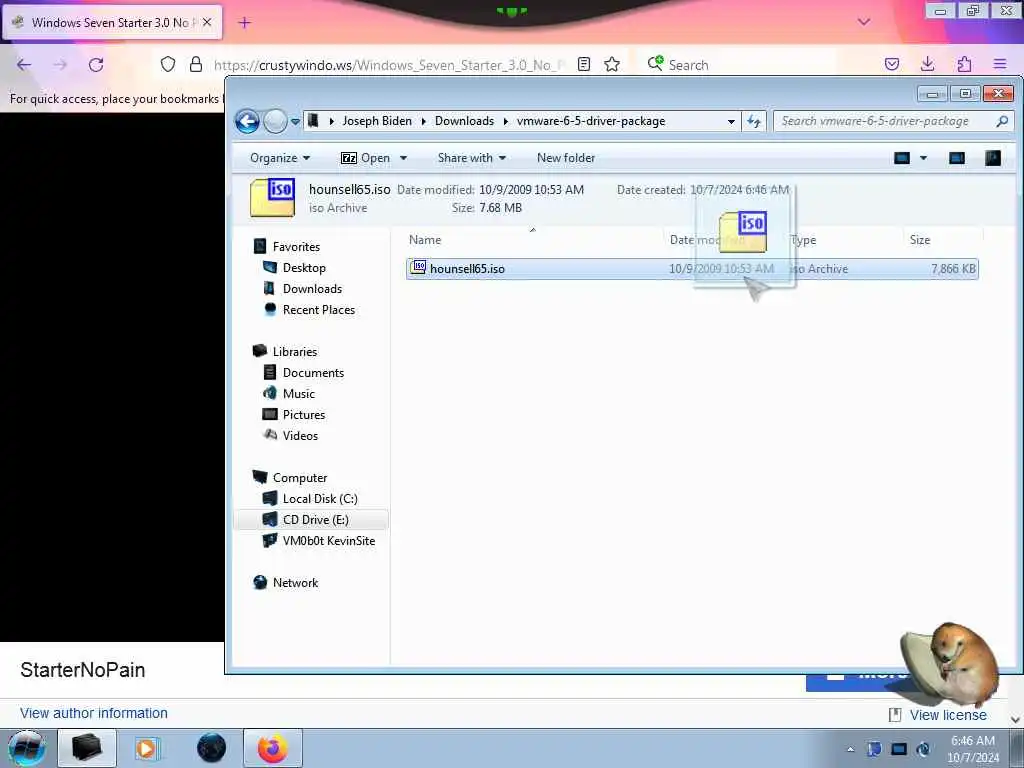Close the Windows Seven Starter tab

pyautogui.click(x=207, y=22)
